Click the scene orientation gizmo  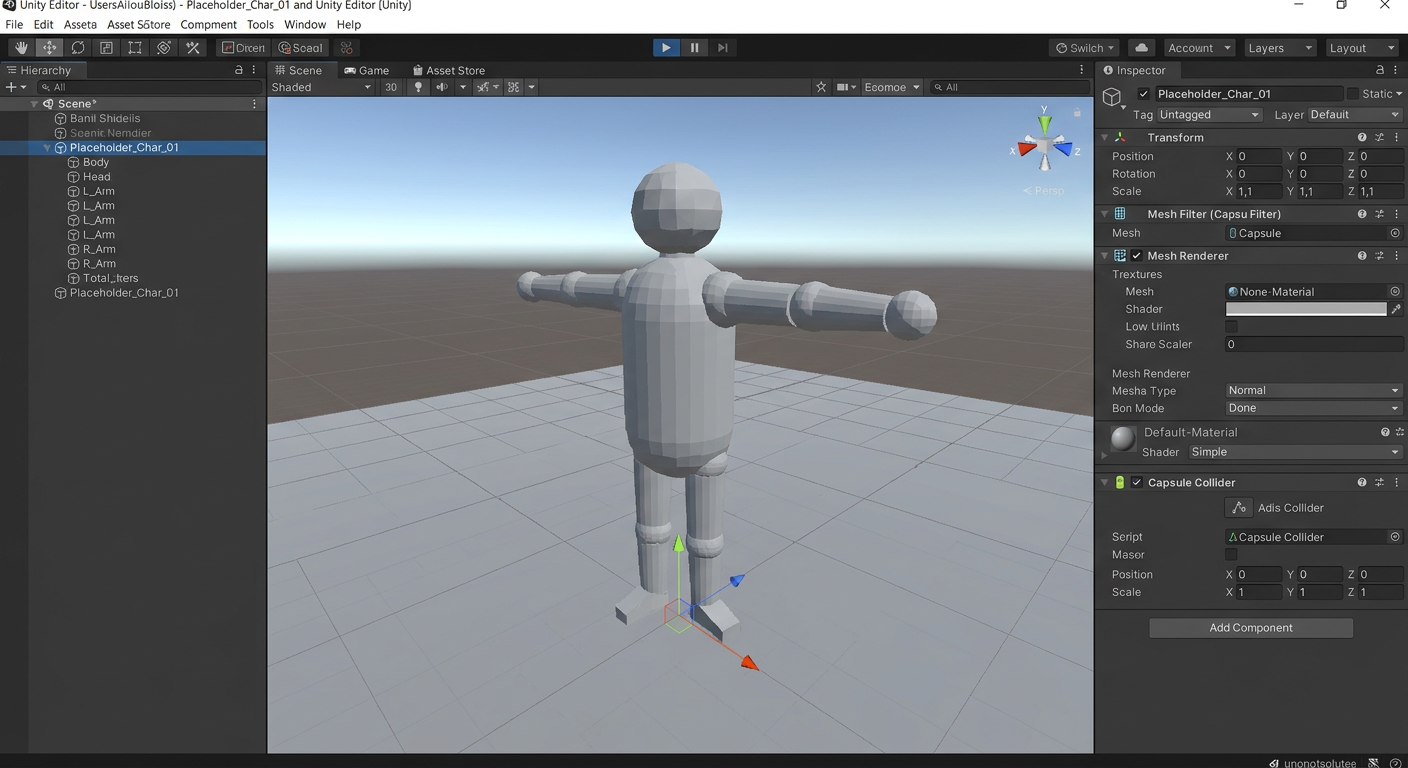coord(1044,148)
